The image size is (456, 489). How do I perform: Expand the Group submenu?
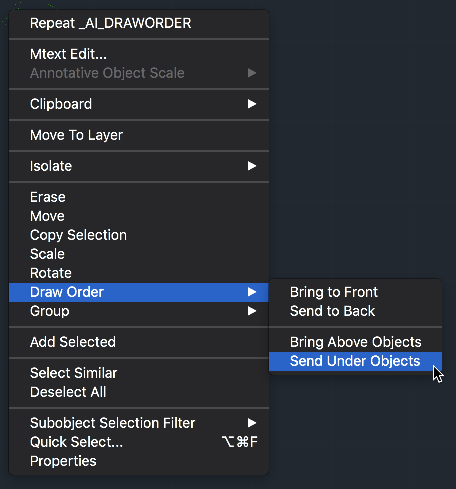[x=139, y=311]
